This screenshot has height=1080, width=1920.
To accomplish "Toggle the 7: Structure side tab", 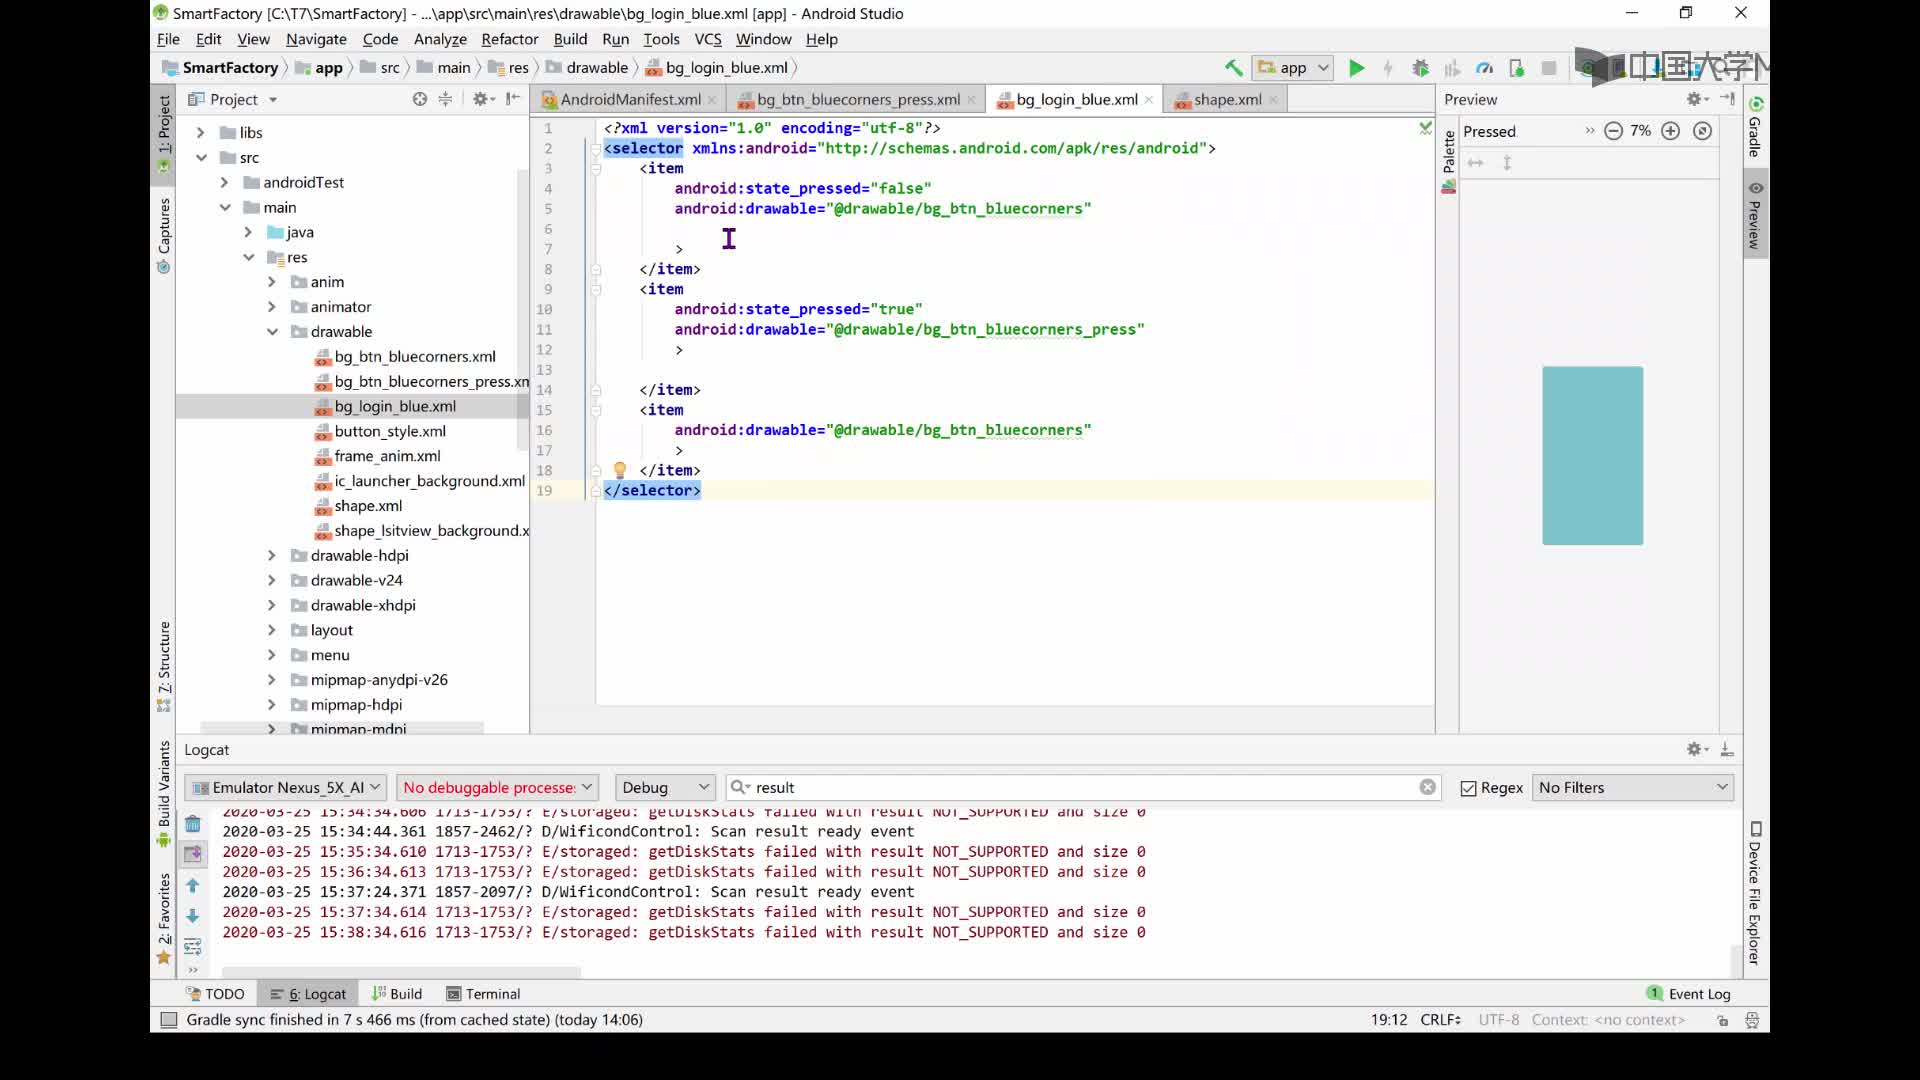I will 164,666.
